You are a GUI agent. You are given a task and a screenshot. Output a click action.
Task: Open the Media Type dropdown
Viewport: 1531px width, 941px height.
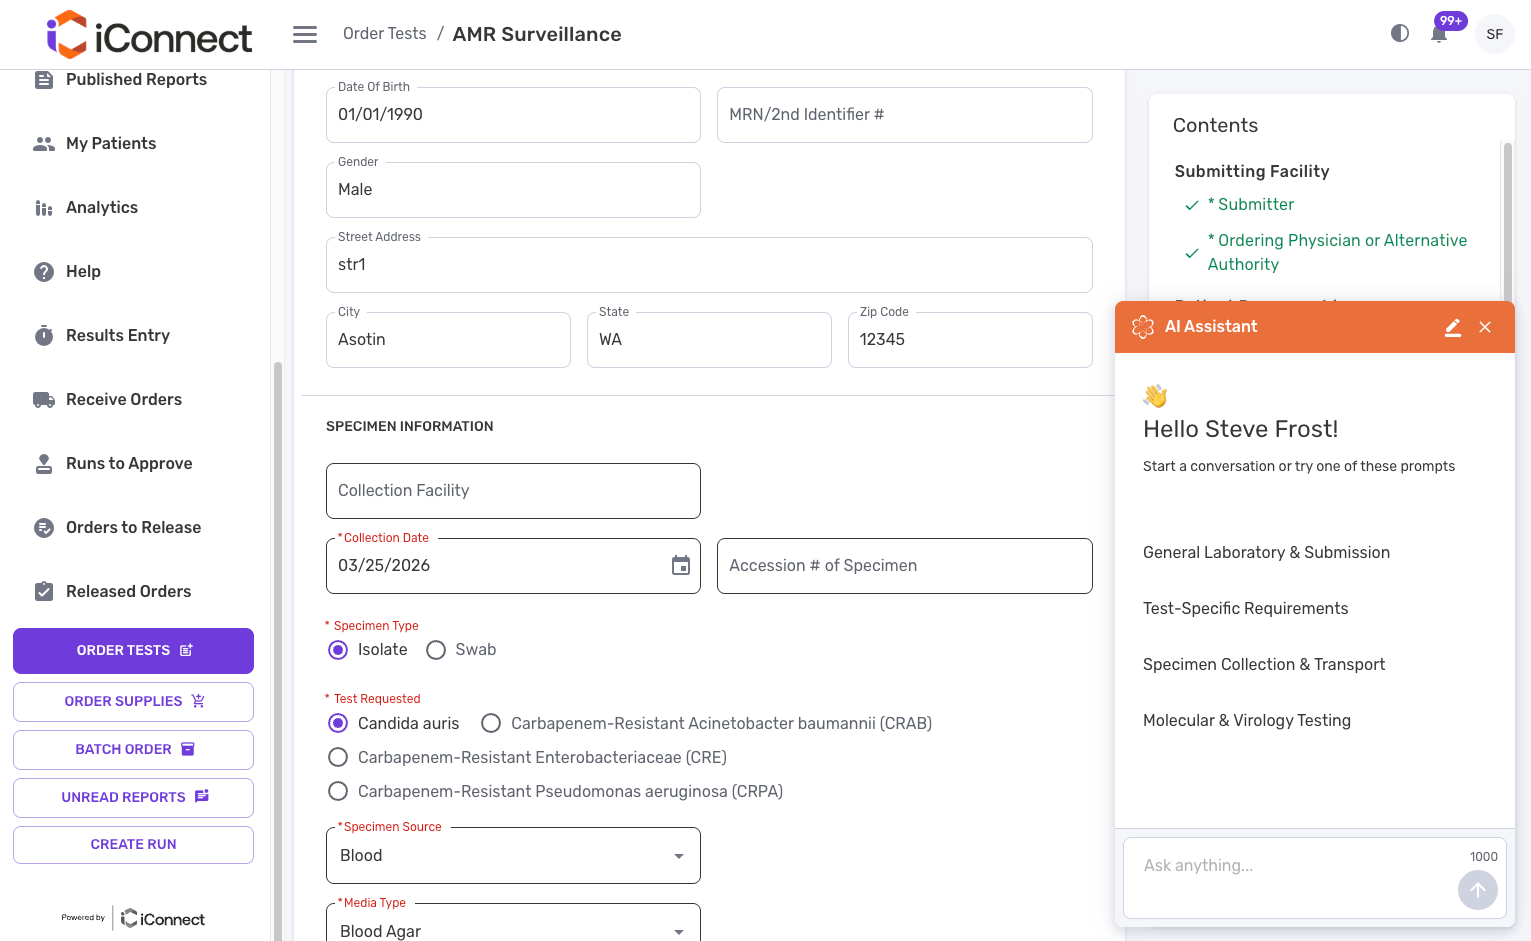[513, 930]
